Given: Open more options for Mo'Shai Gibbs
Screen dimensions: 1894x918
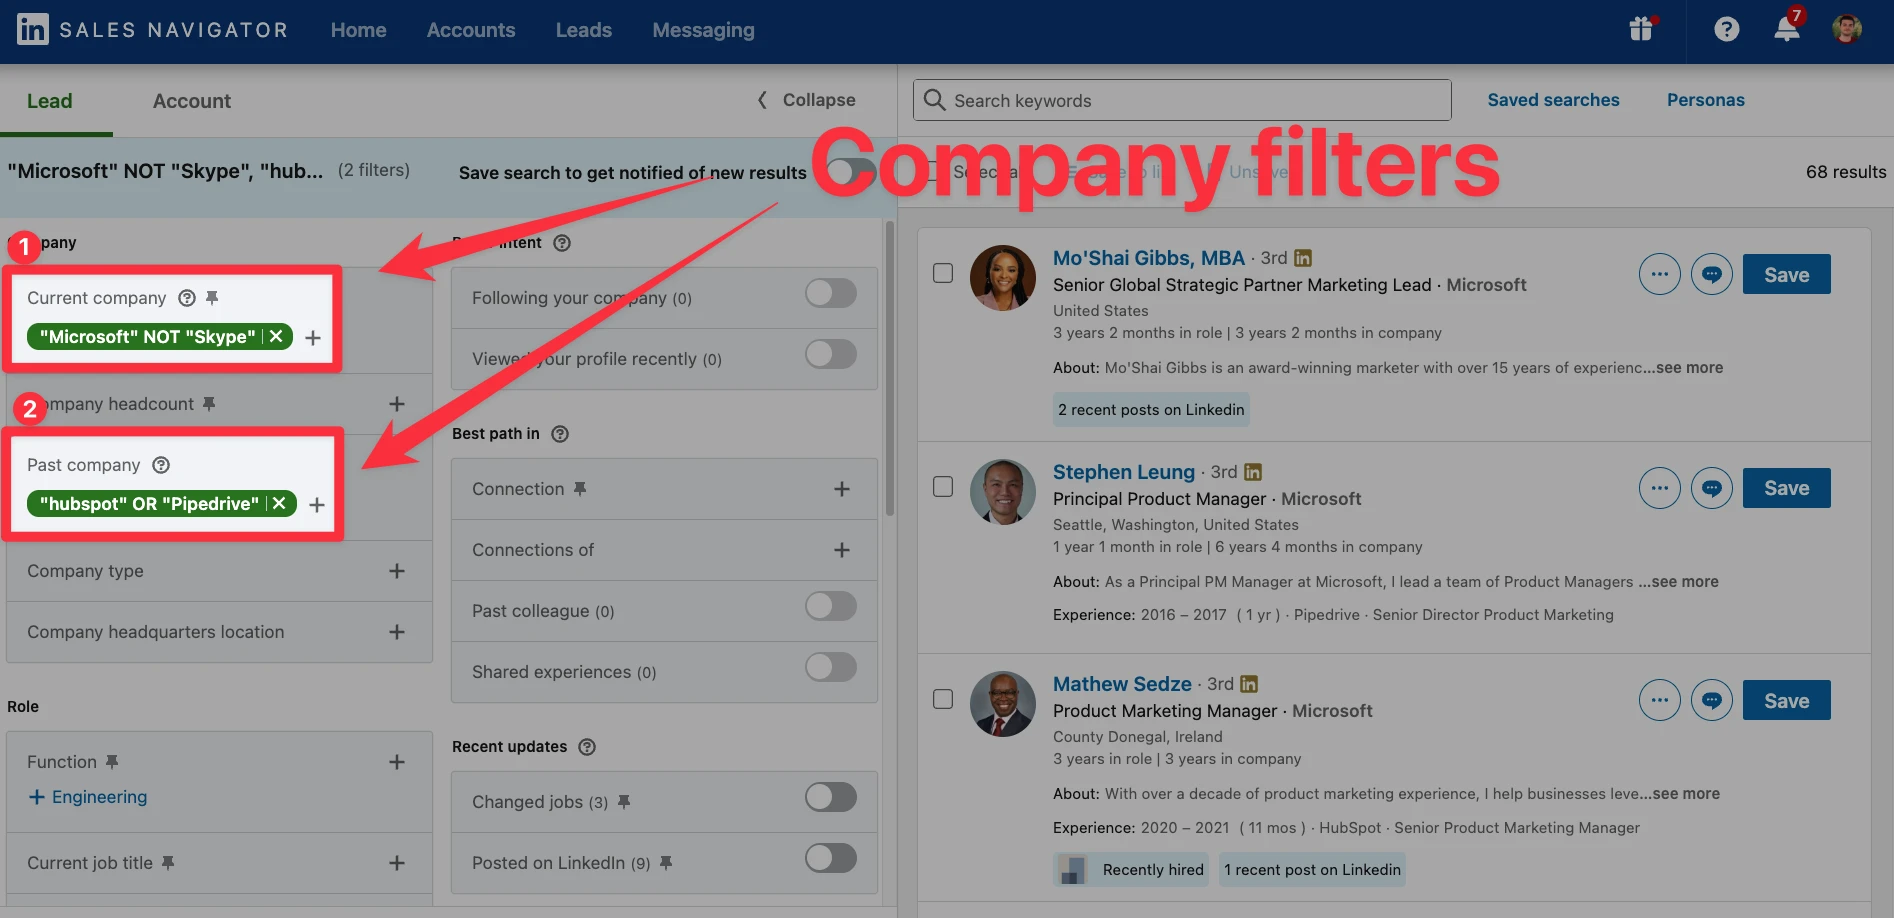Looking at the screenshot, I should 1660,274.
